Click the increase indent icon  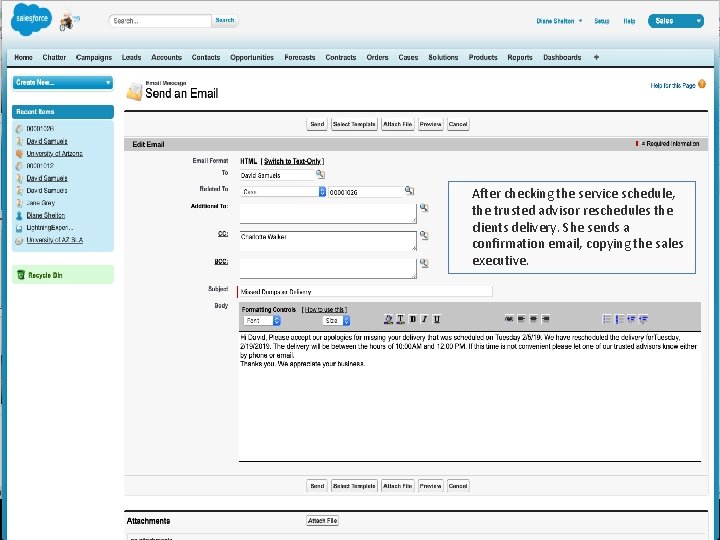643,319
